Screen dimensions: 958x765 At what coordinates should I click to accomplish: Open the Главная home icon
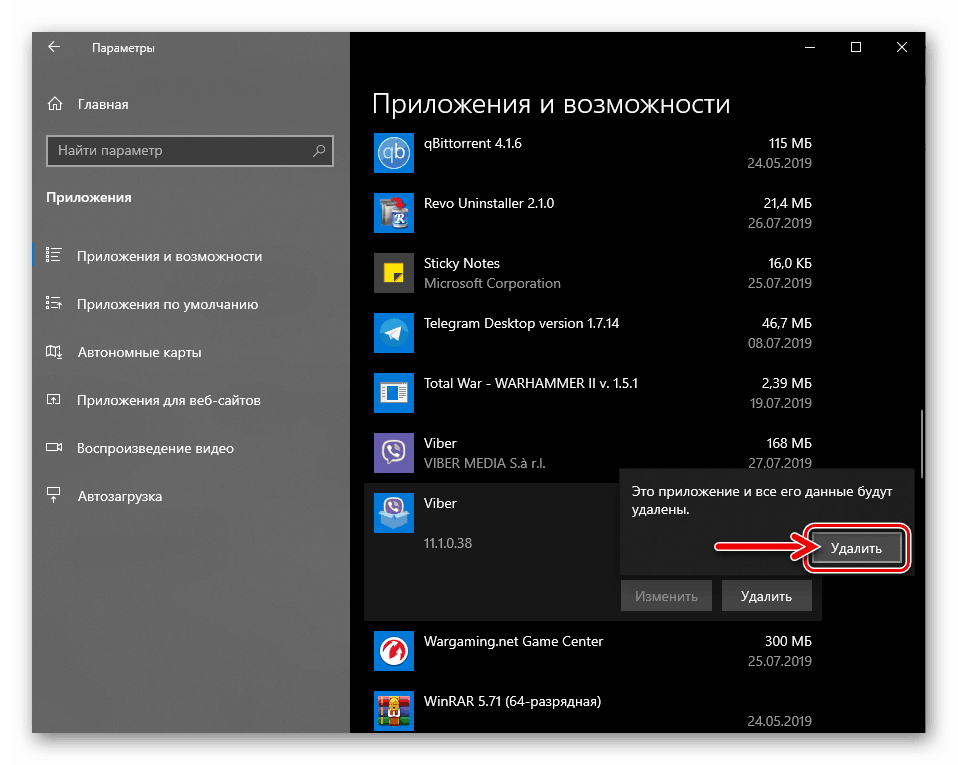pyautogui.click(x=55, y=104)
